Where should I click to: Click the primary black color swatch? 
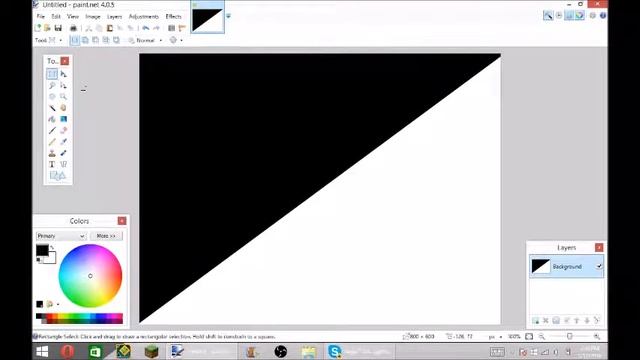point(42,250)
